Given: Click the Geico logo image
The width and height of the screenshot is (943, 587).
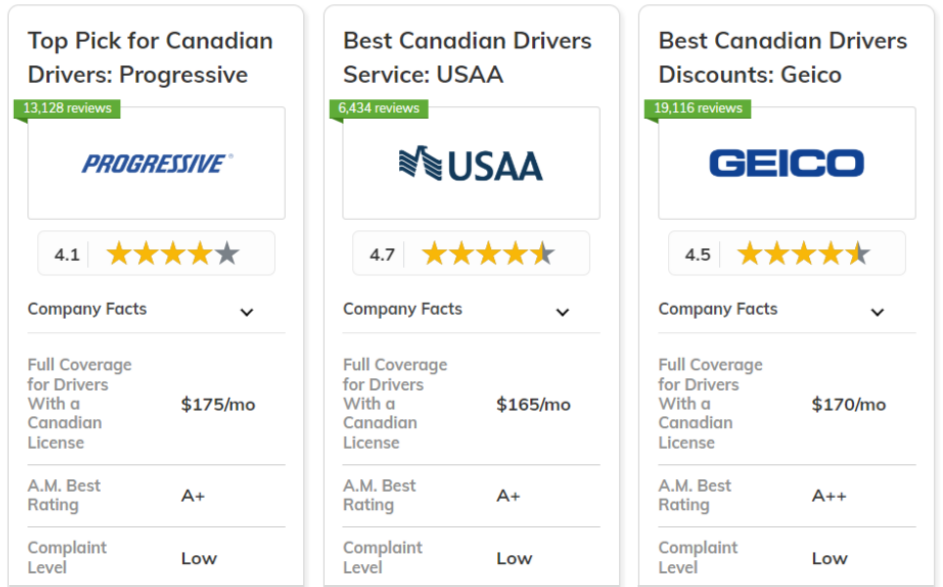Looking at the screenshot, I should [x=787, y=163].
